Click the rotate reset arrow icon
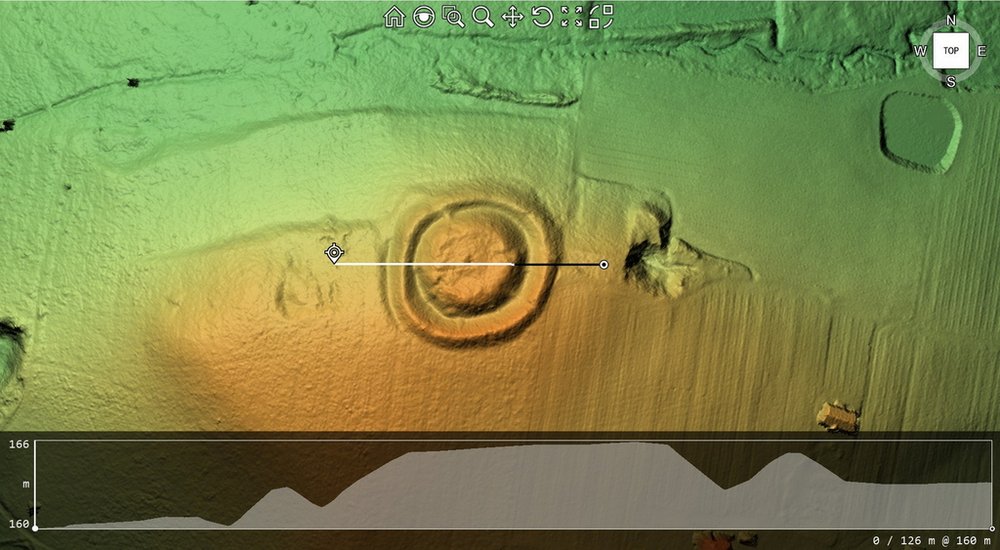This screenshot has width=1000, height=550. (x=542, y=16)
